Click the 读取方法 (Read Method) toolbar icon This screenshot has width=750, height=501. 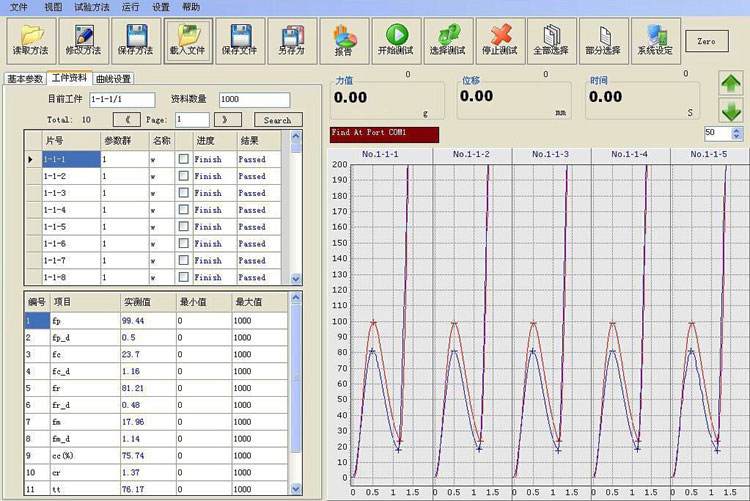click(31, 40)
